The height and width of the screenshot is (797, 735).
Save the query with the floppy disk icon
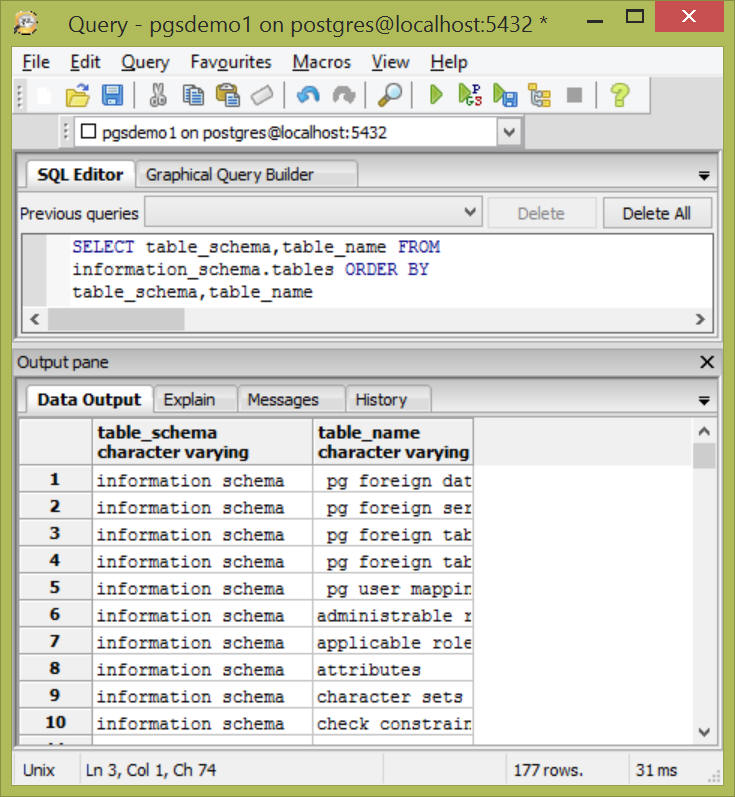pos(112,95)
